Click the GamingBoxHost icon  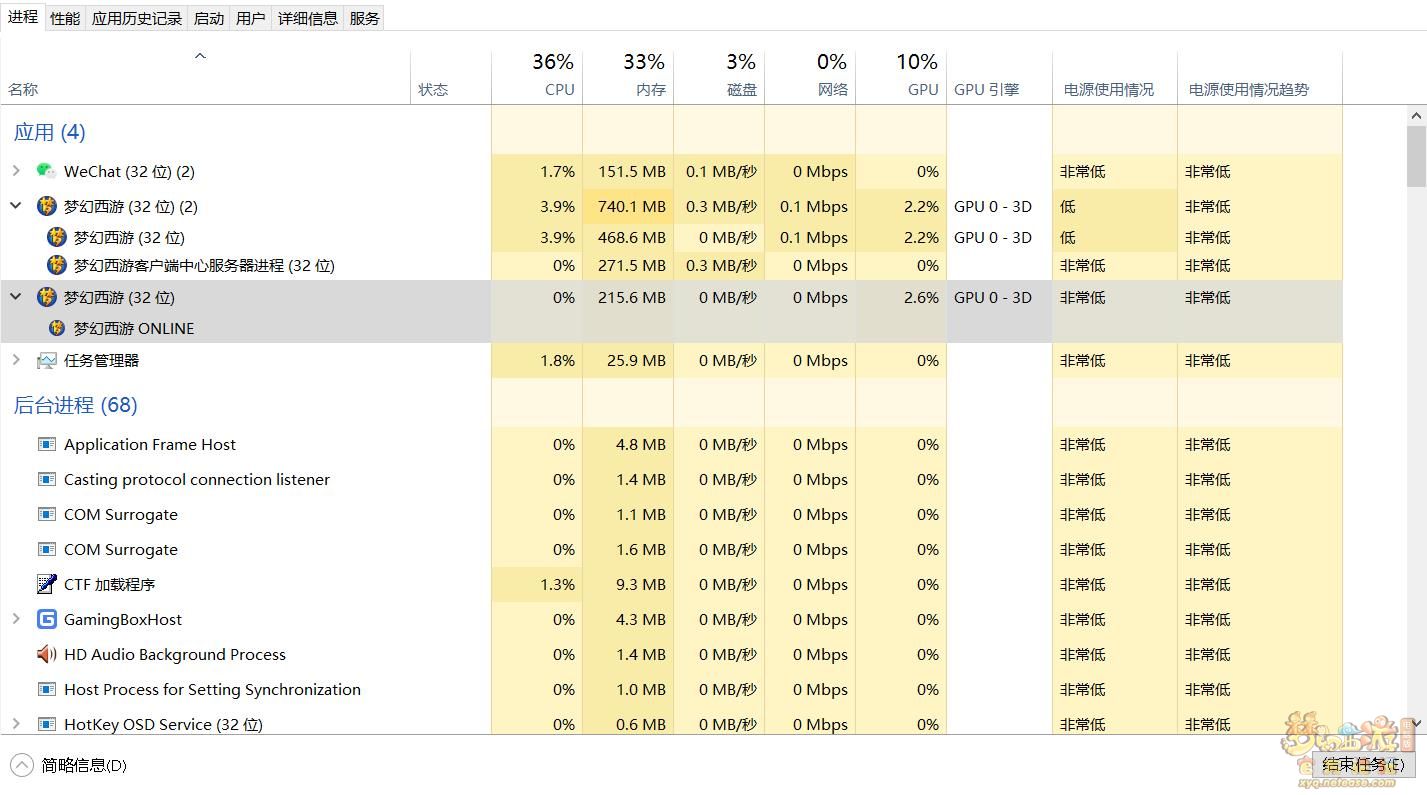[46, 619]
